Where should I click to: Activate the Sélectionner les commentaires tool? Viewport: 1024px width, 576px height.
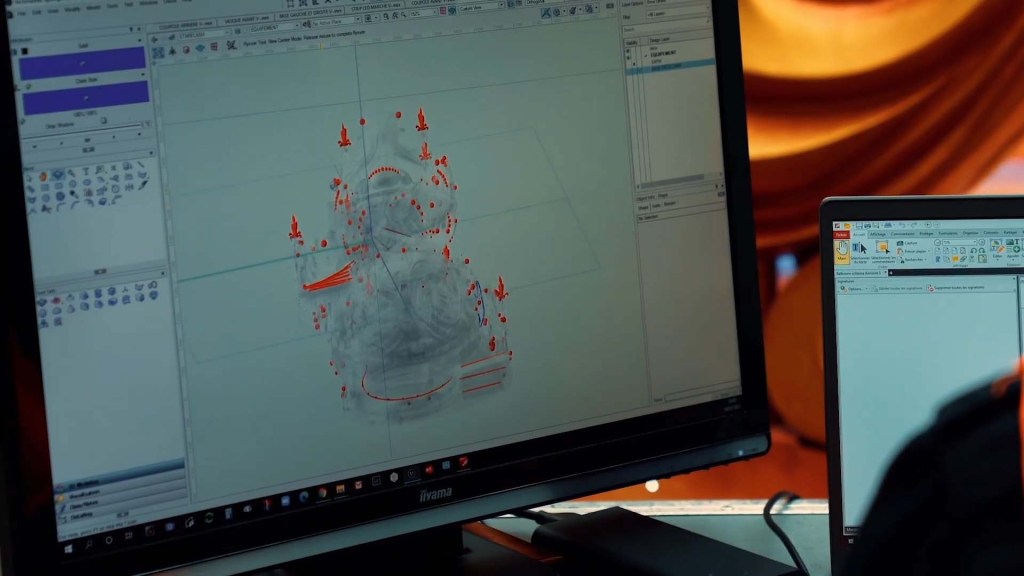click(x=882, y=250)
